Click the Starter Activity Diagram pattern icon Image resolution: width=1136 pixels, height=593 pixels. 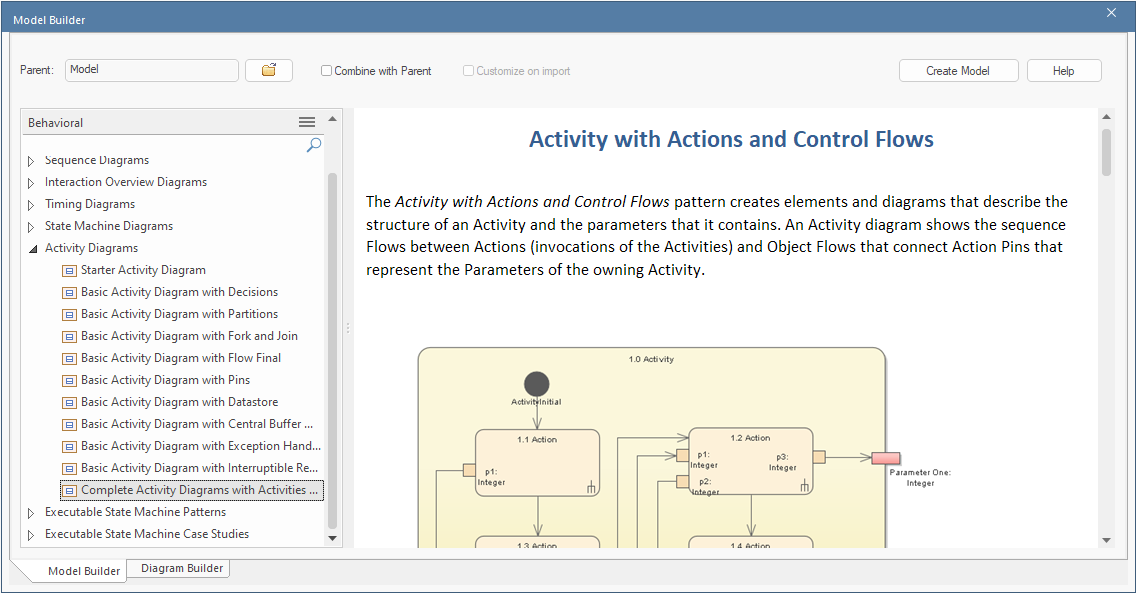[x=69, y=270]
